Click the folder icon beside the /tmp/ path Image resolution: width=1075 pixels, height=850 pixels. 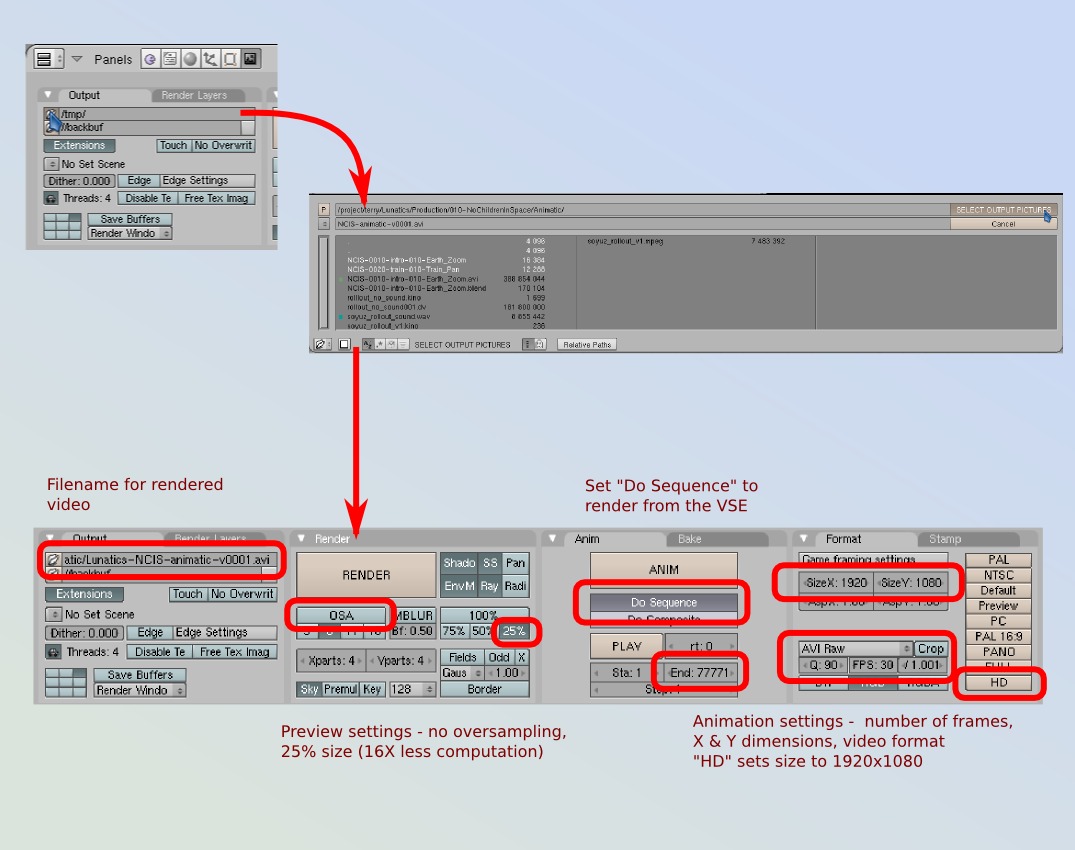pos(50,114)
